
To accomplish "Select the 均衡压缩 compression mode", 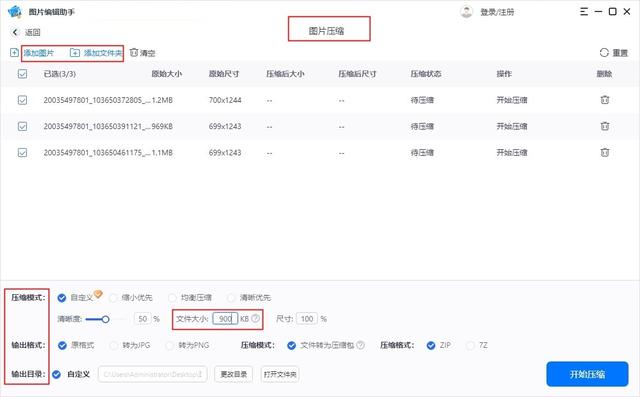I will coord(173,298).
